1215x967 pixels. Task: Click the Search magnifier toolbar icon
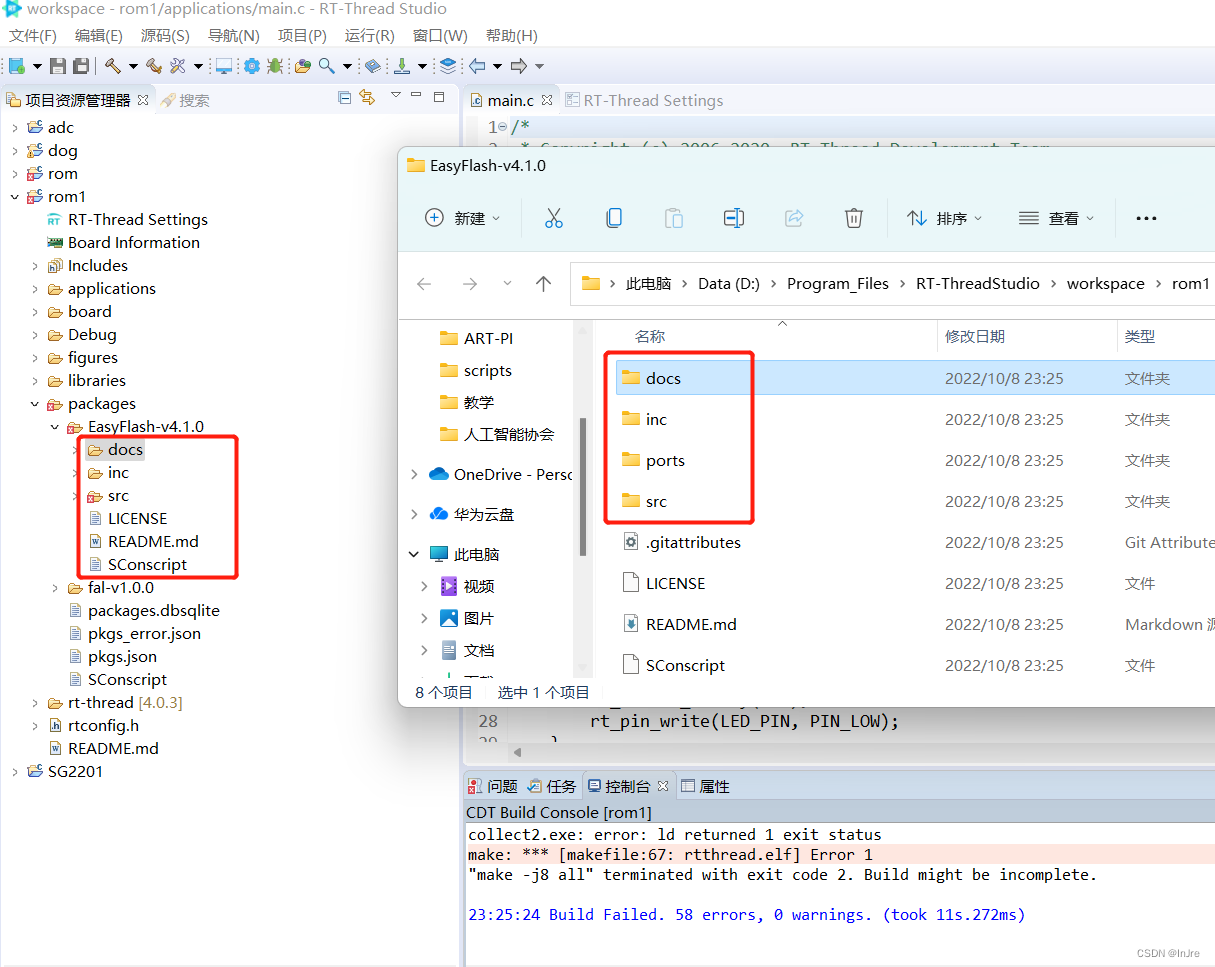point(327,66)
